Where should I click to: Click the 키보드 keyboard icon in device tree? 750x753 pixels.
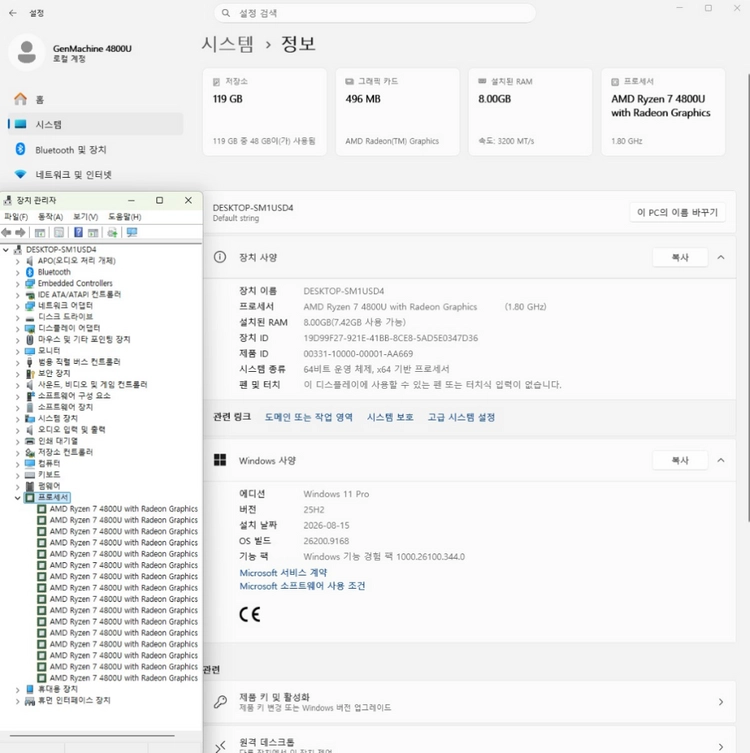[30, 474]
